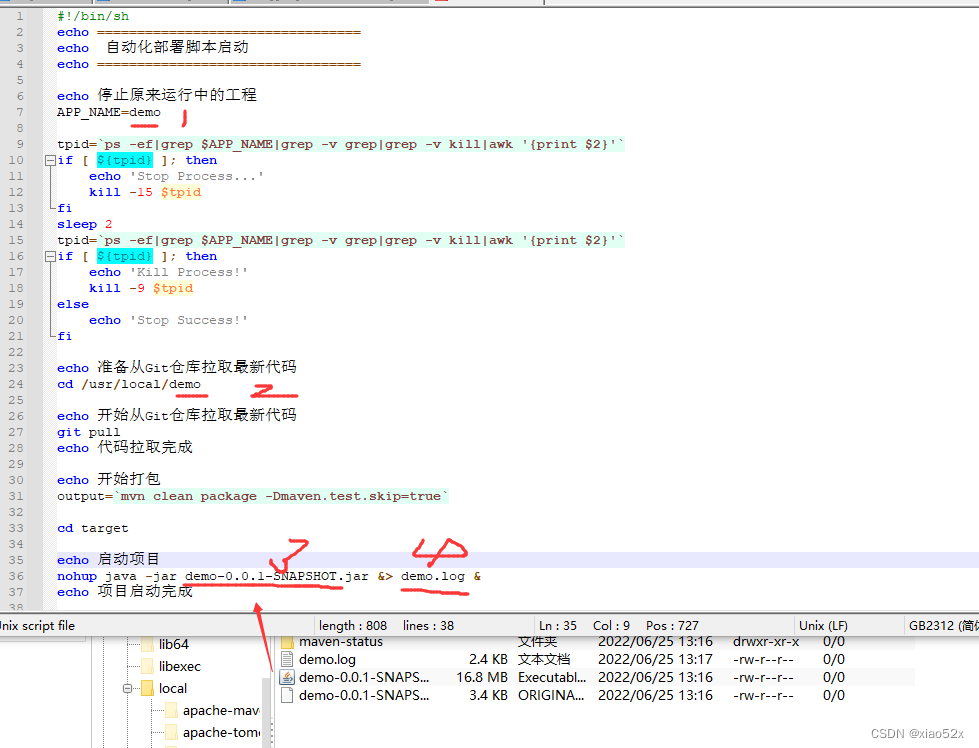Viewport: 979px width, 748px height.
Task: Click the local folder icon
Action: pos(147,688)
